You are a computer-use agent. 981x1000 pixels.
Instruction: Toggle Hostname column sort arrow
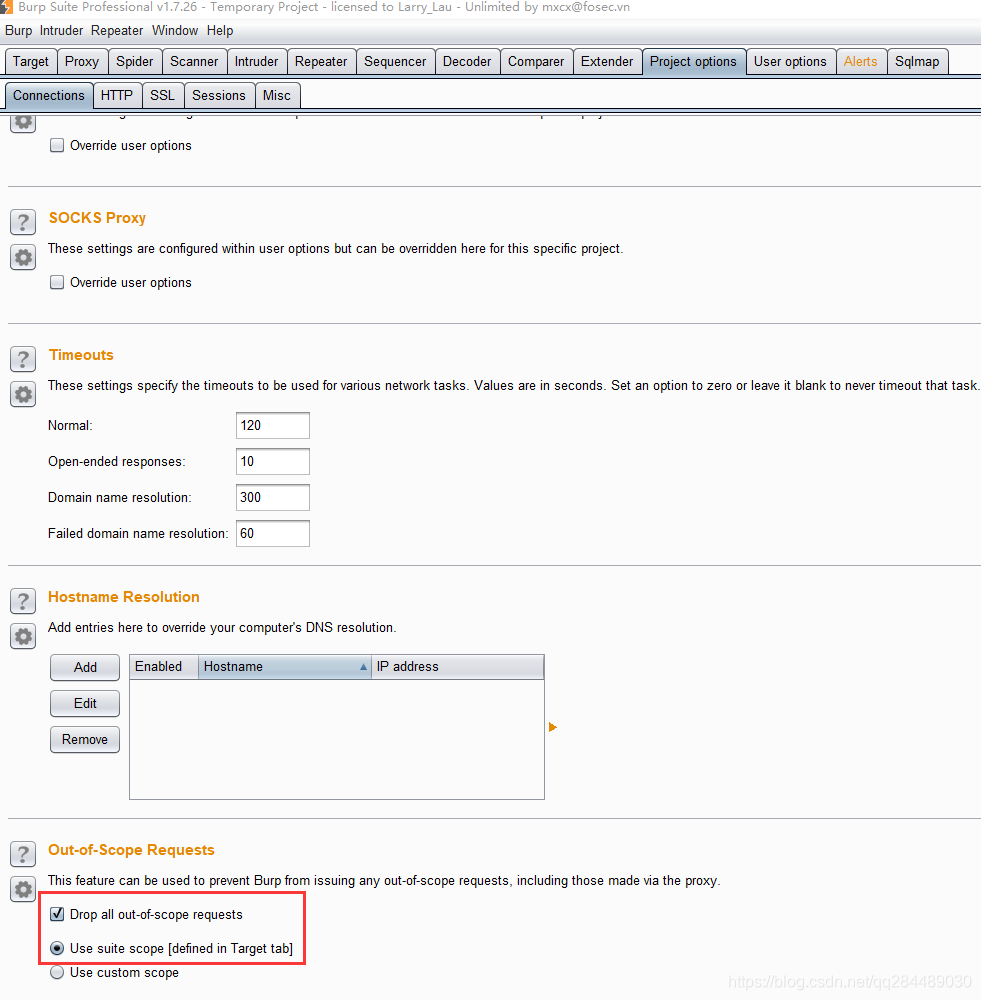(363, 666)
